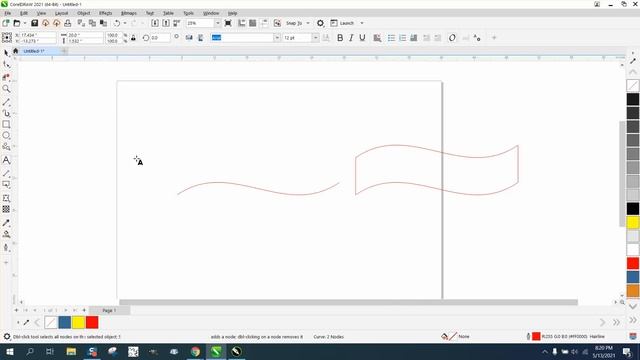Activate the Zoom magnifier tool in toolbox

coord(6,89)
